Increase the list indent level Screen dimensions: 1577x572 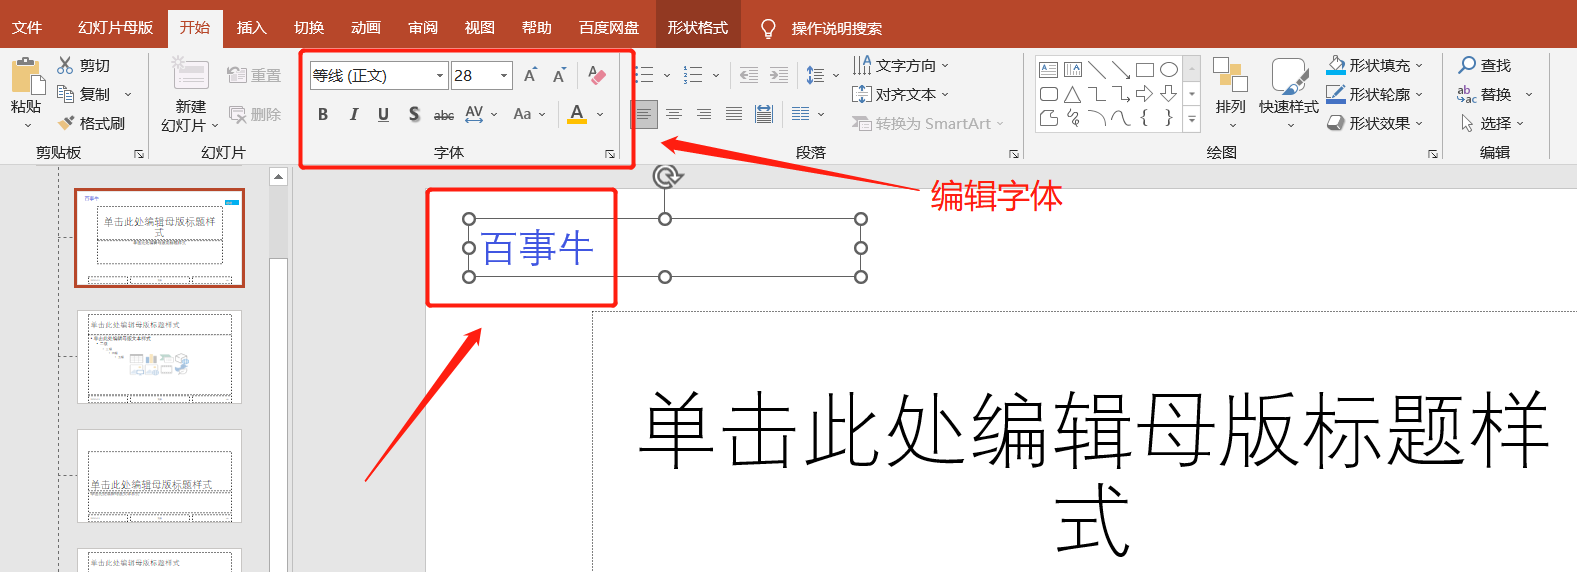coord(779,75)
